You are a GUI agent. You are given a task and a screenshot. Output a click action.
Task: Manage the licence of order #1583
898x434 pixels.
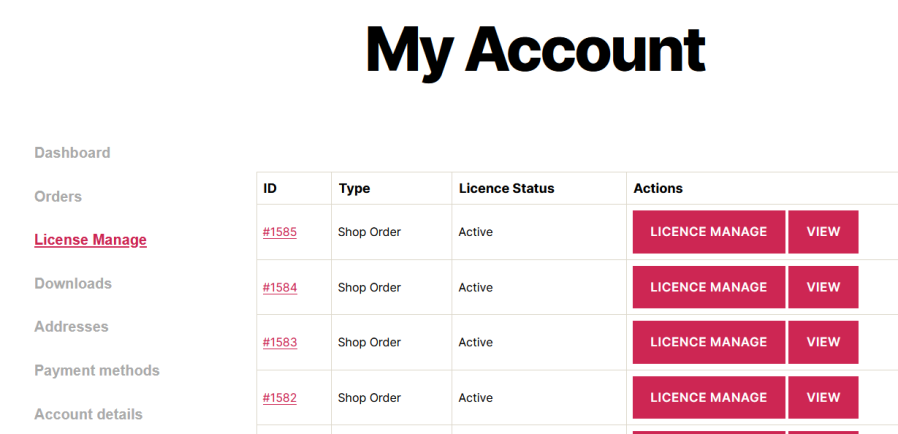point(708,342)
